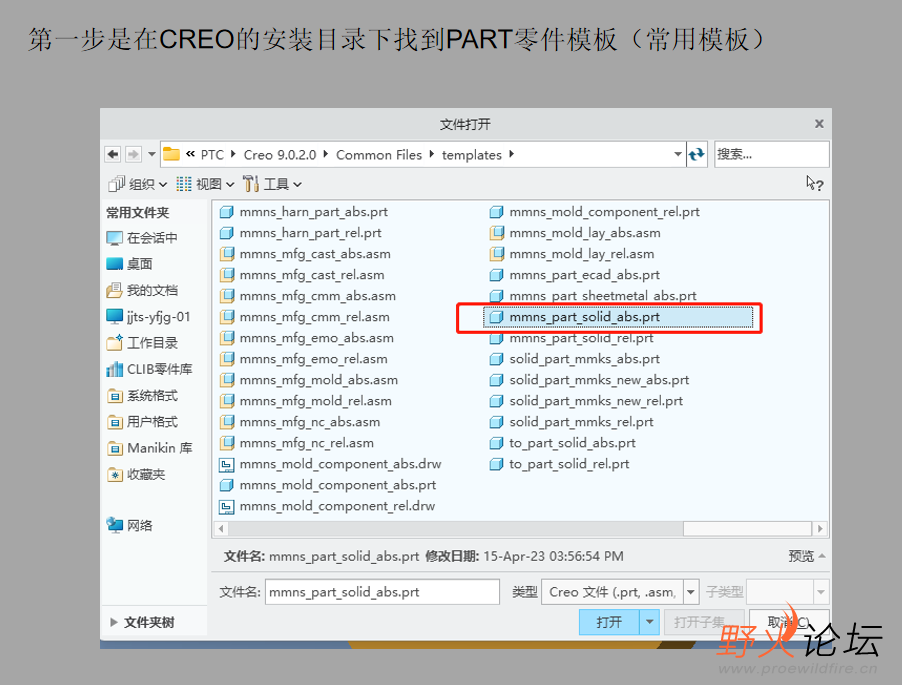Open 我的文档 folder shortcut

pyautogui.click(x=142, y=290)
